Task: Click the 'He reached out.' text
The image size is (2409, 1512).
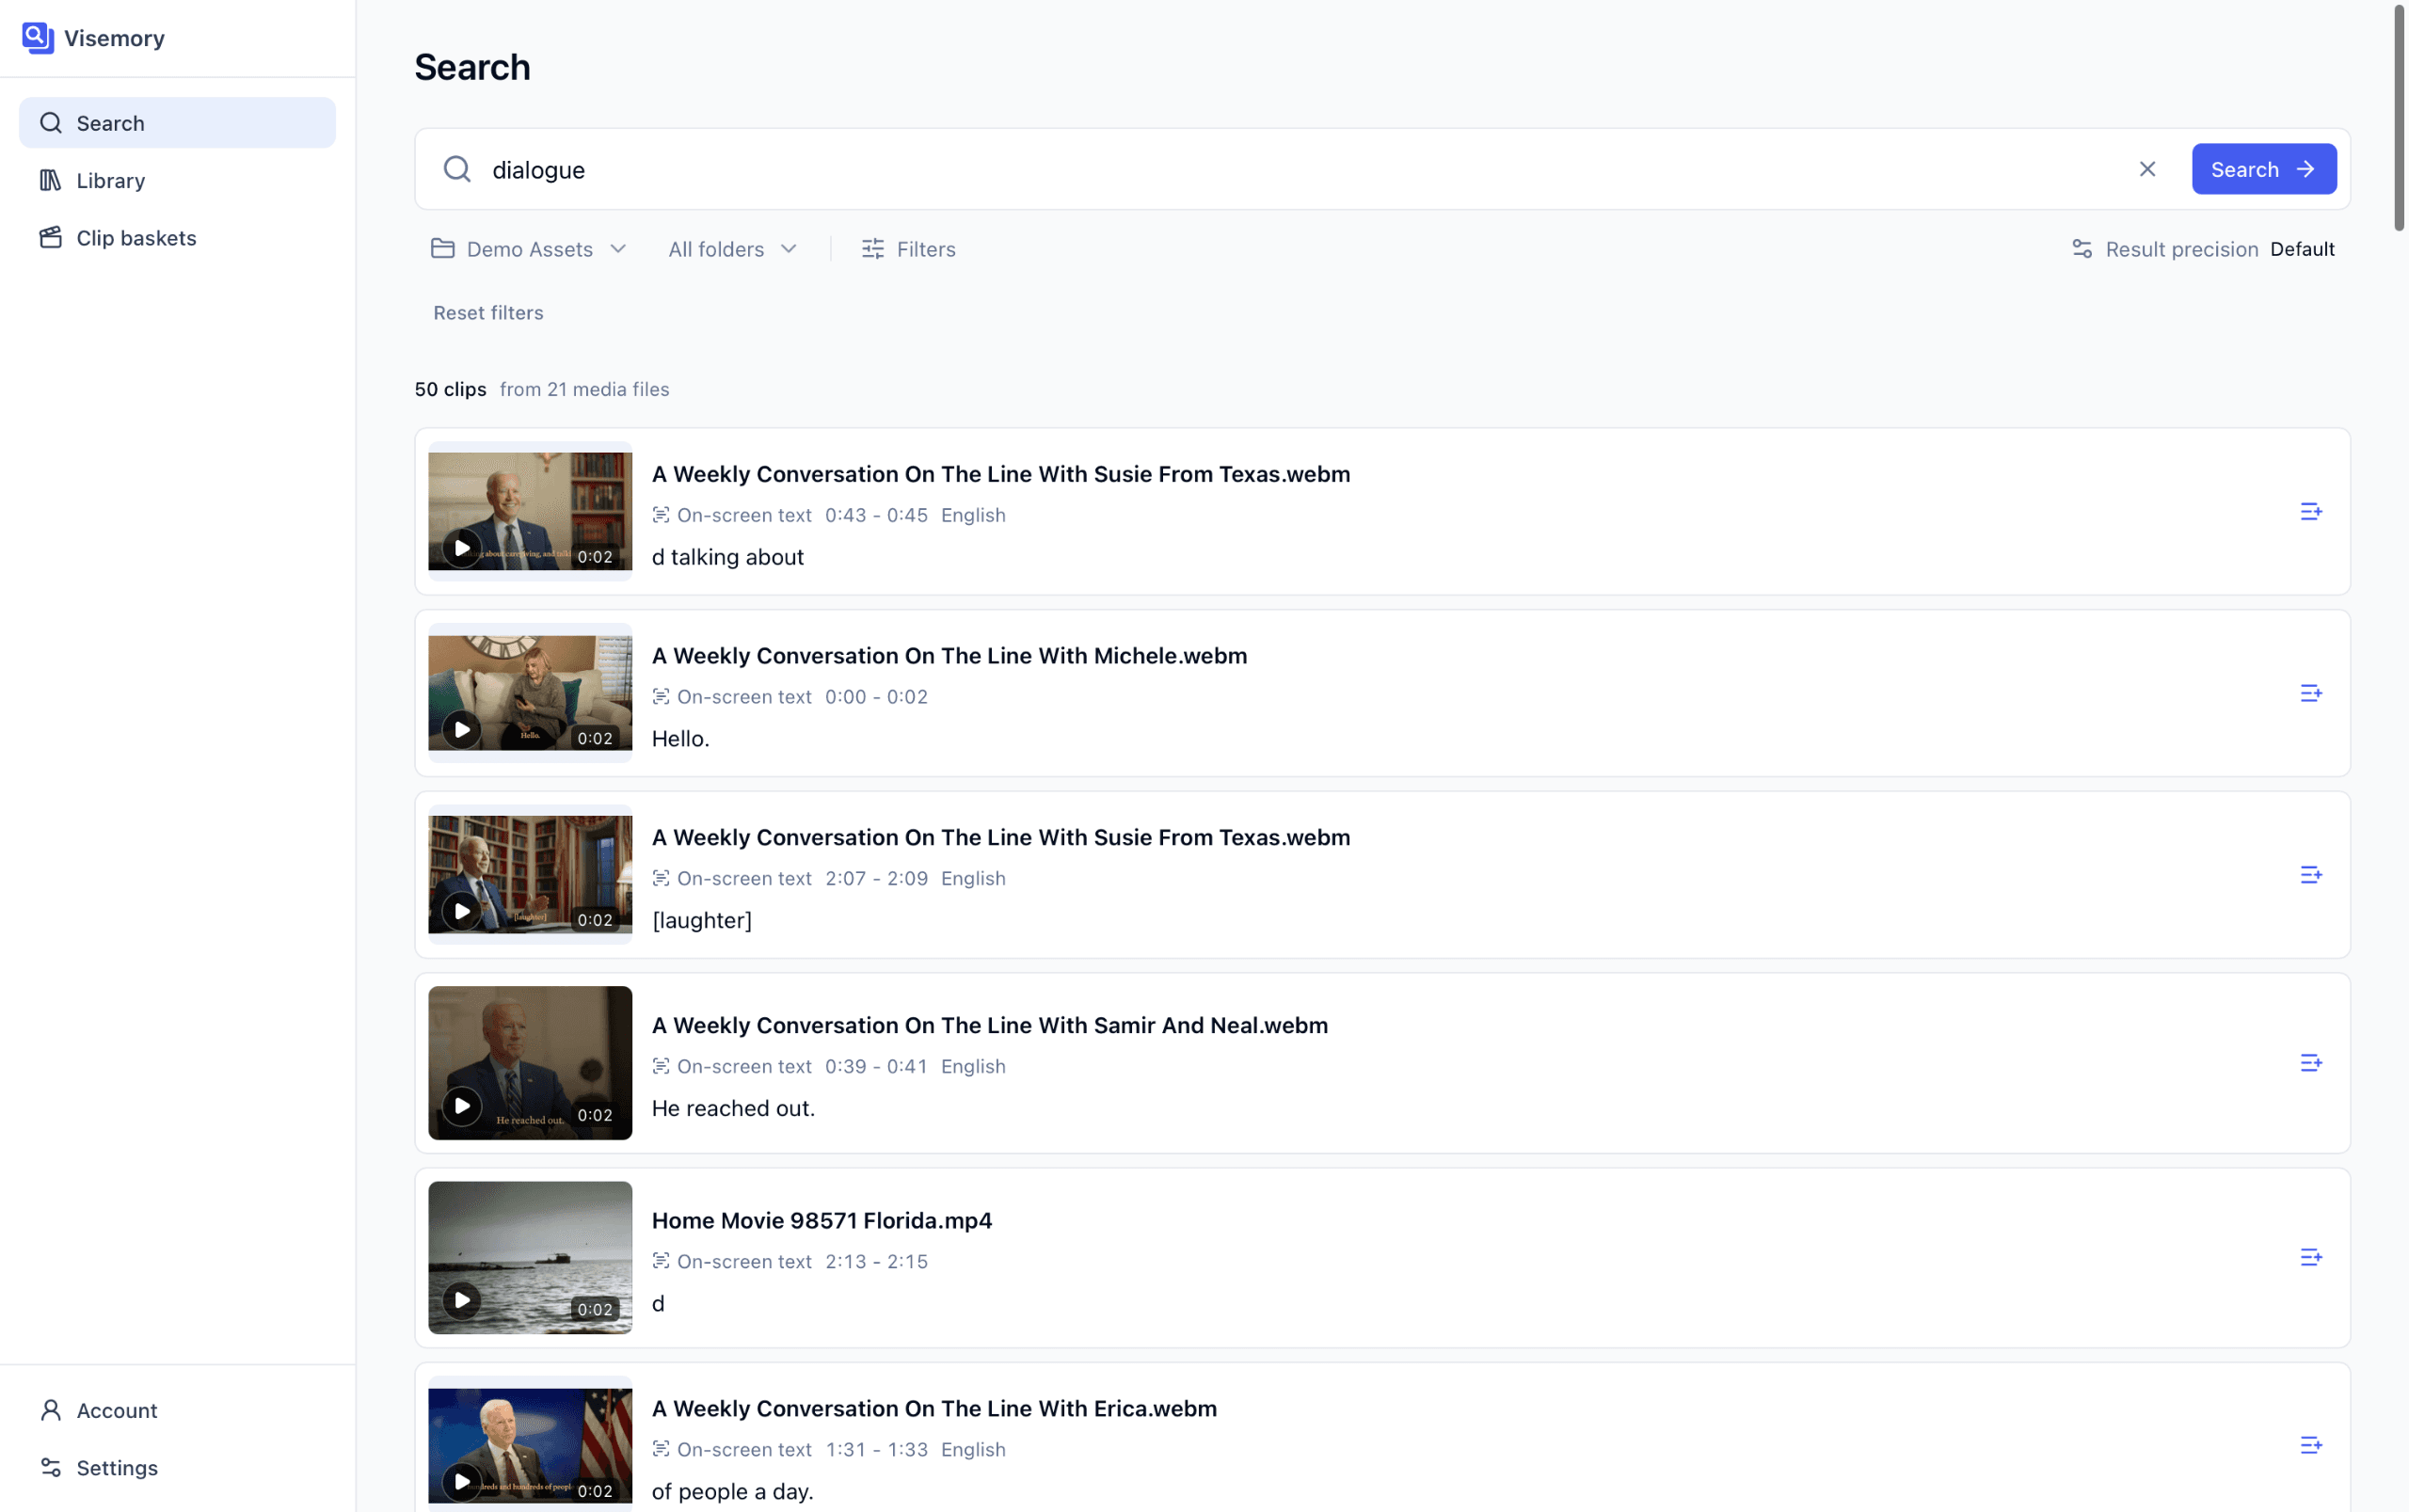Action: [x=733, y=1109]
